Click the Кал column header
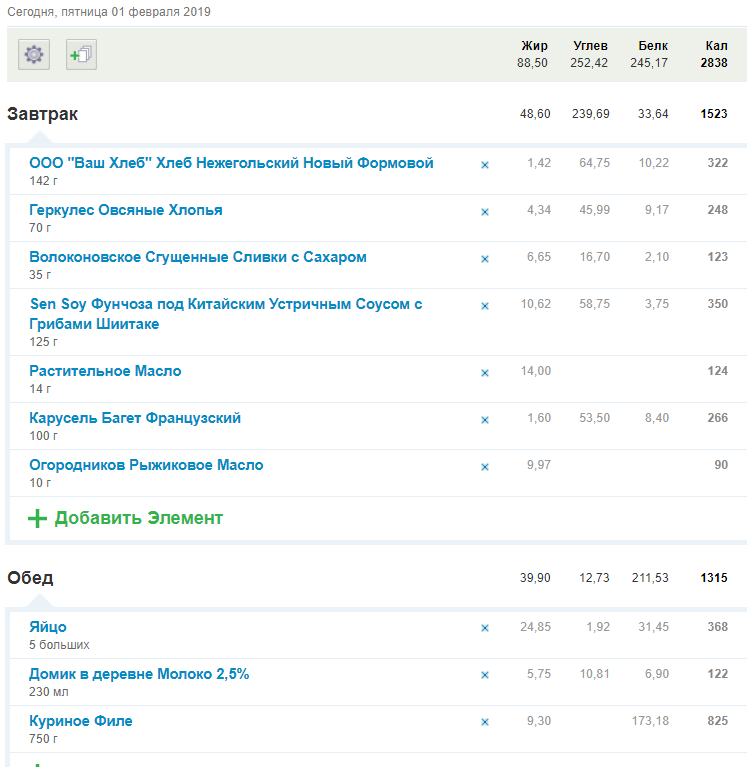 [716, 46]
